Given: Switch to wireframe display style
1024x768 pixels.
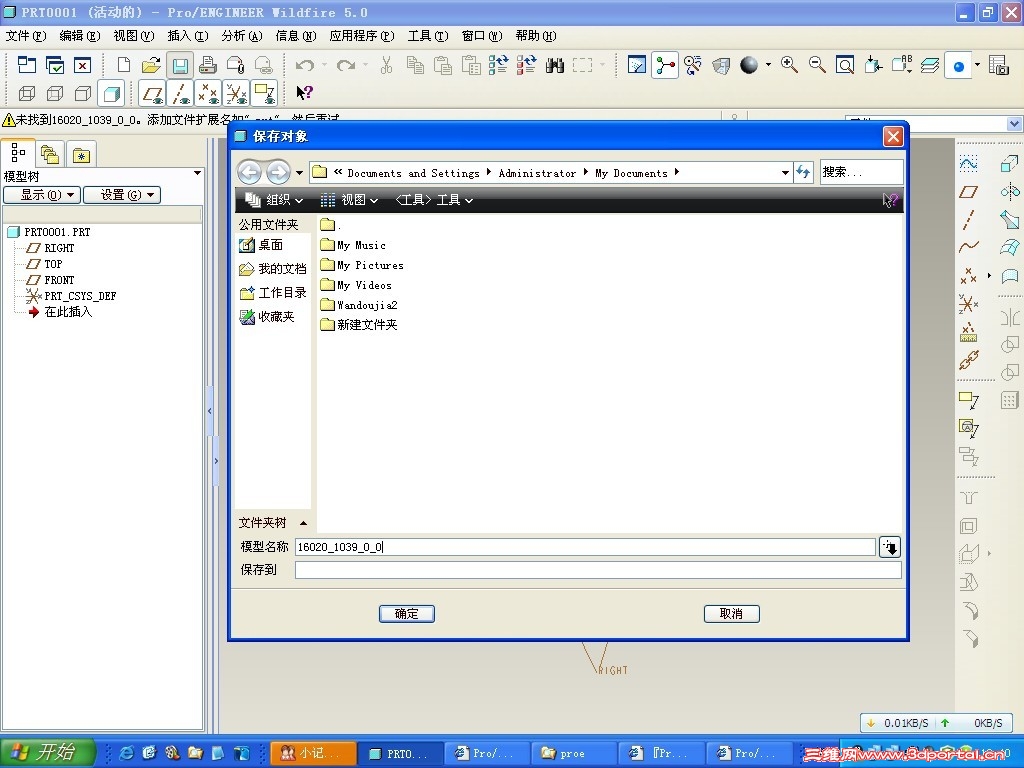Looking at the screenshot, I should point(27,93).
